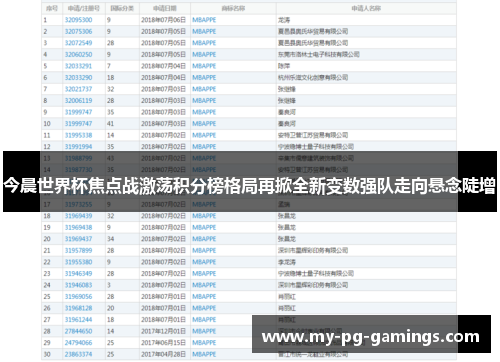
Task: Open 31999747 link in row 9
Action: (x=78, y=112)
